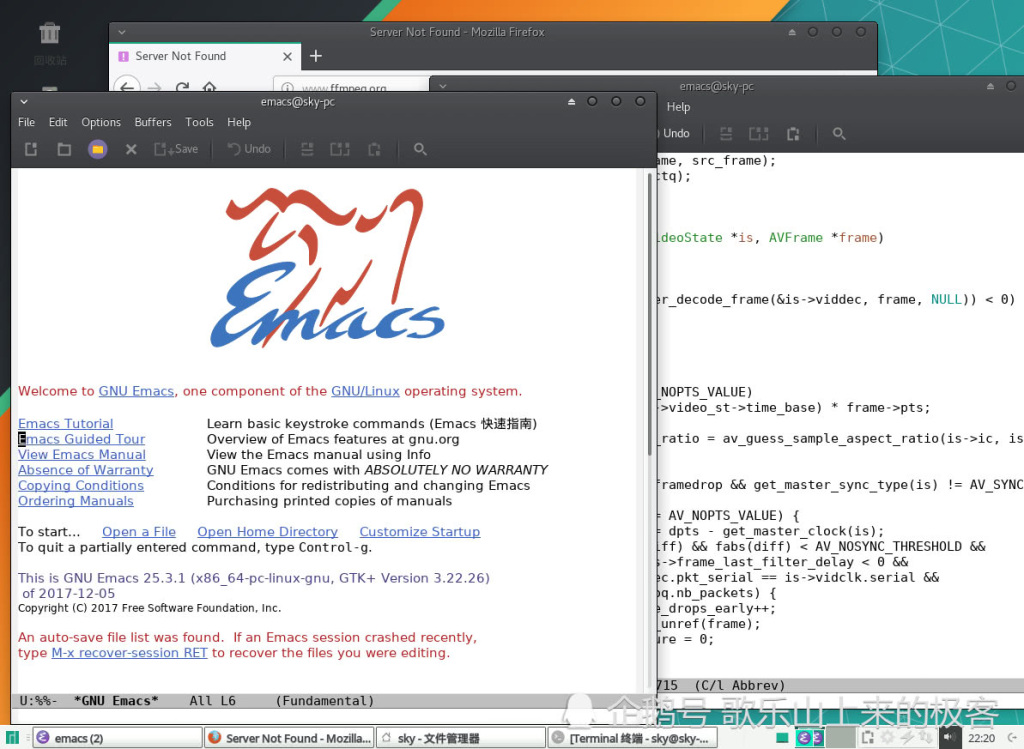The height and width of the screenshot is (749, 1024).
Task: Click the volume speaker icon in the system tray
Action: pyautogui.click(x=949, y=737)
